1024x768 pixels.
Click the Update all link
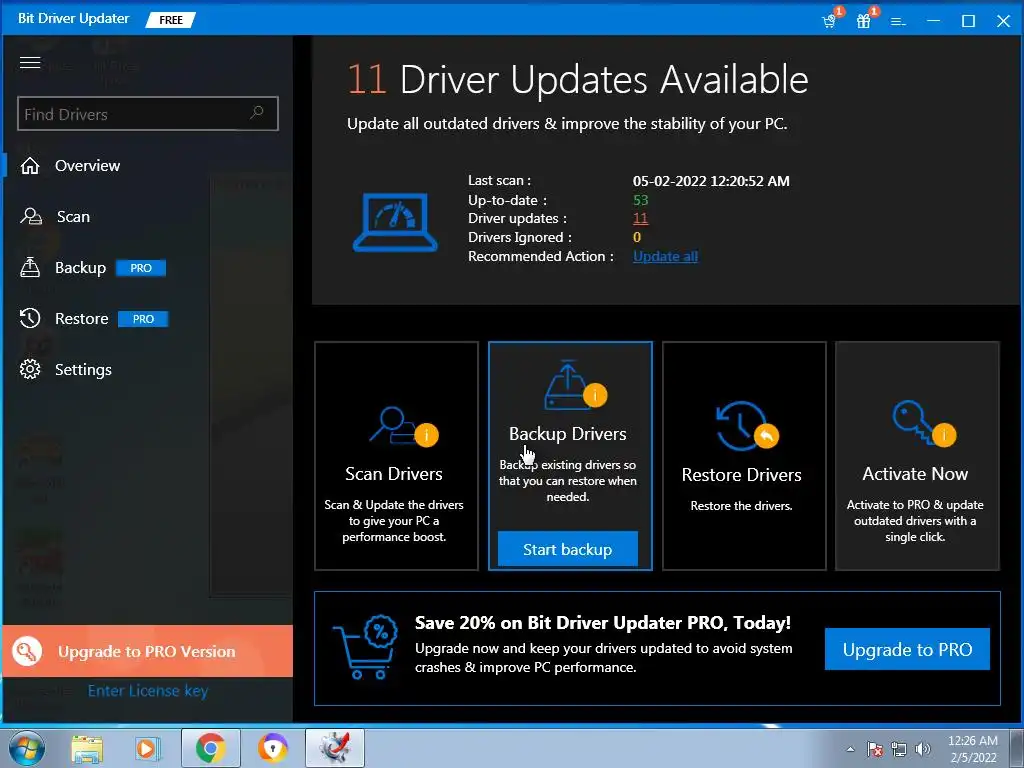665,256
